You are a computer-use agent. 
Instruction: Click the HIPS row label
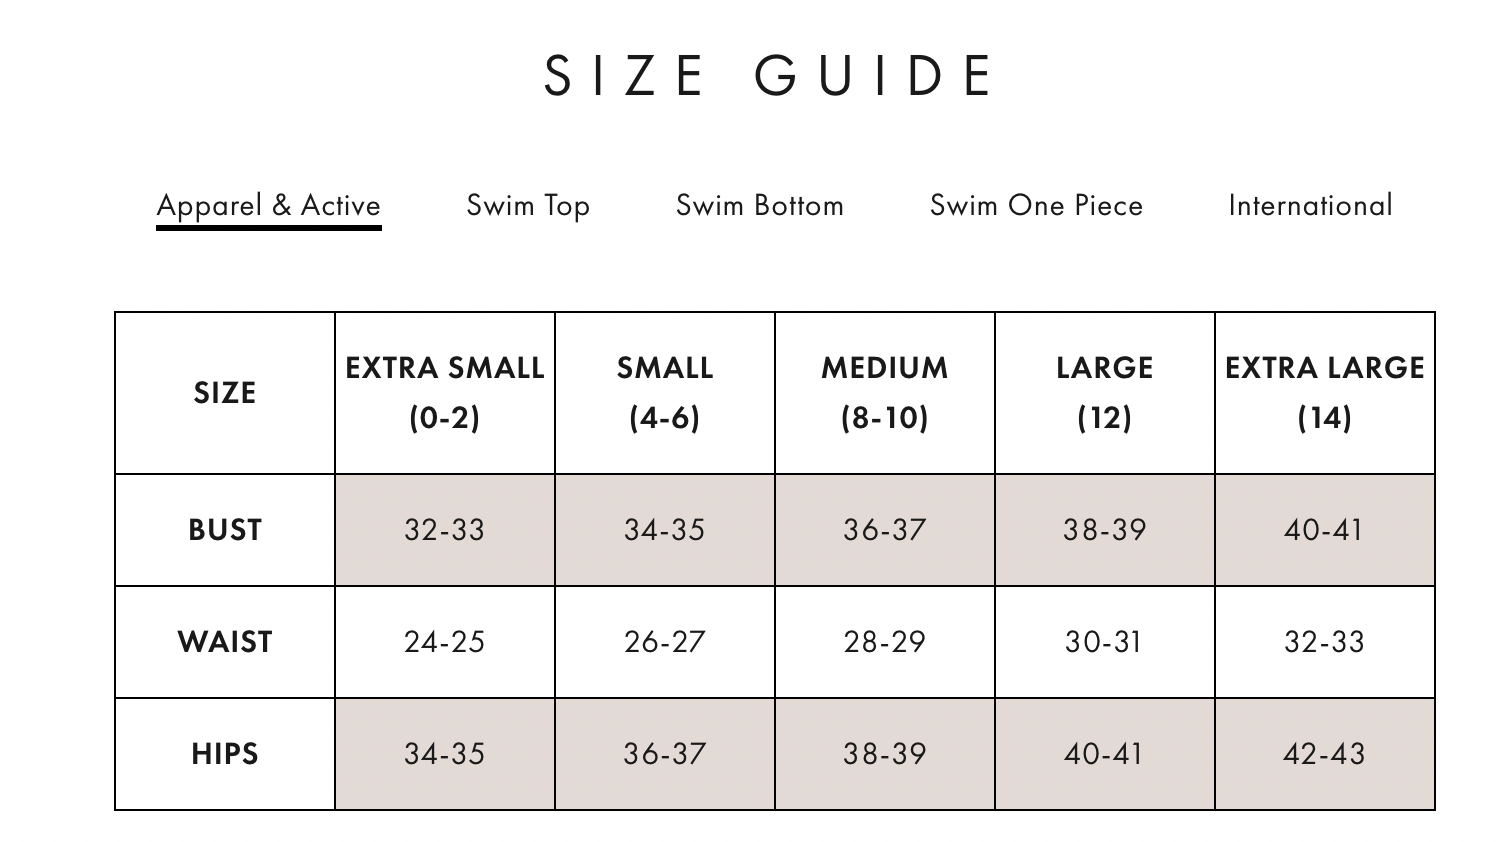[225, 754]
